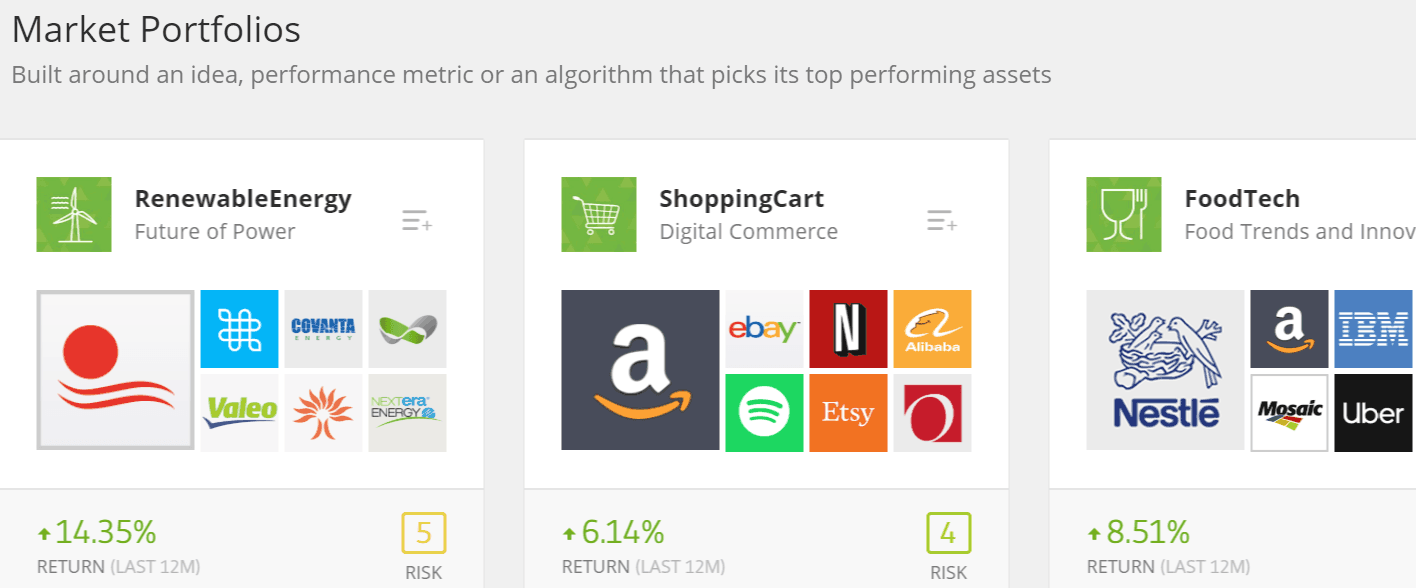
Task: Click the RenewableEnergy risk score 5 badge
Action: click(x=424, y=534)
